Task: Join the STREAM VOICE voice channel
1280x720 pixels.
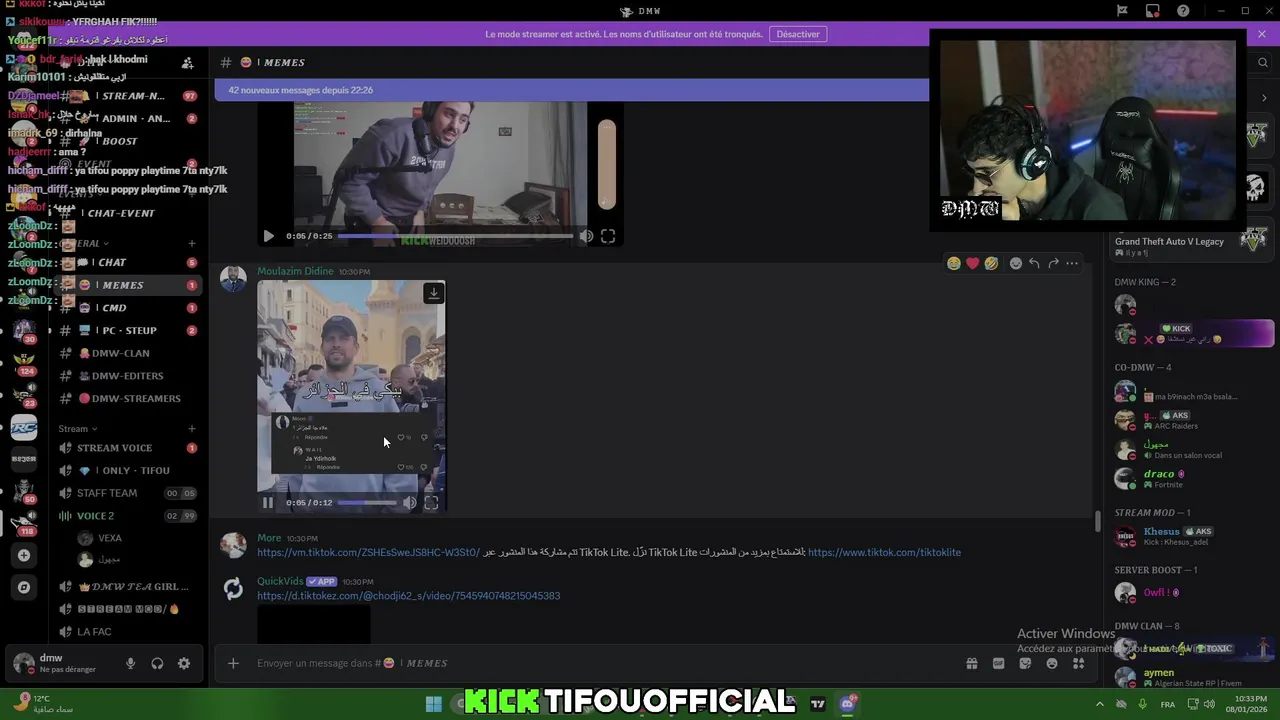Action: pos(128,448)
